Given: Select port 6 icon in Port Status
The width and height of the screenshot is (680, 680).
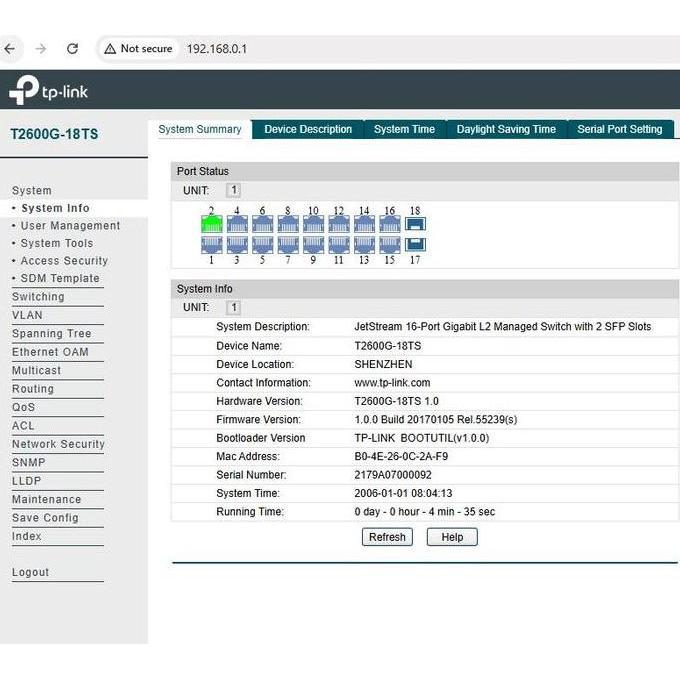Looking at the screenshot, I should point(262,224).
